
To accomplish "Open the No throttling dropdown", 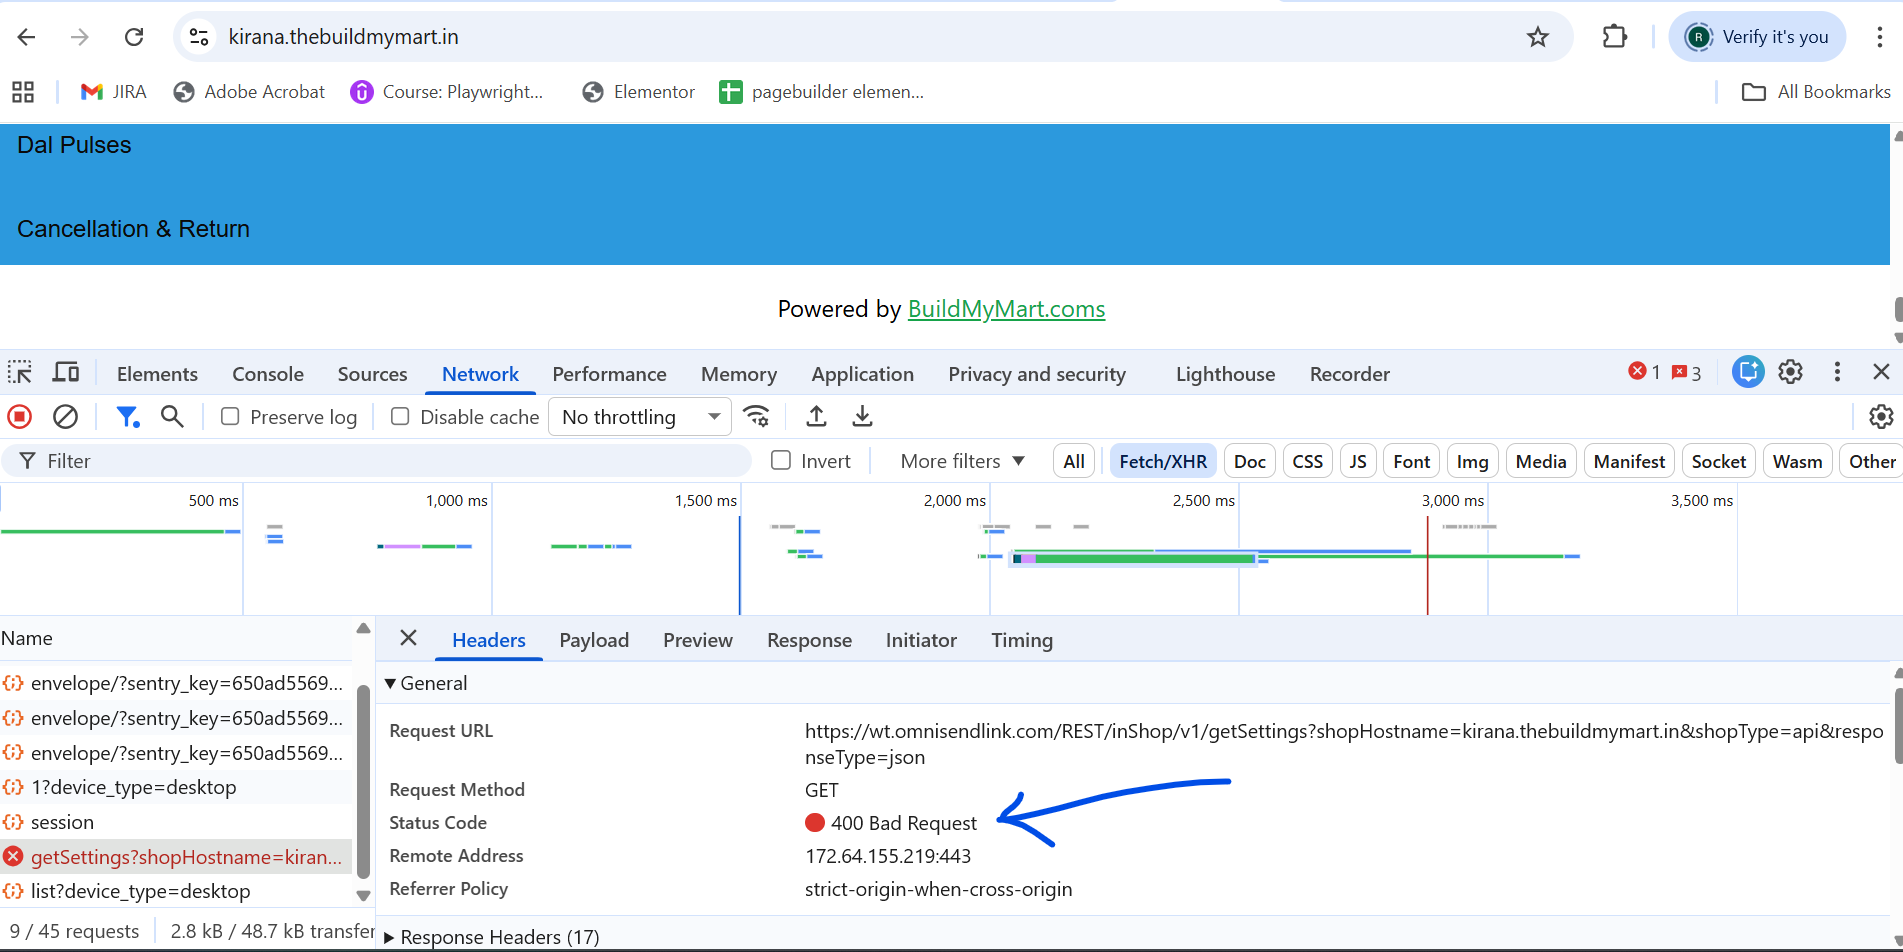I will point(640,417).
